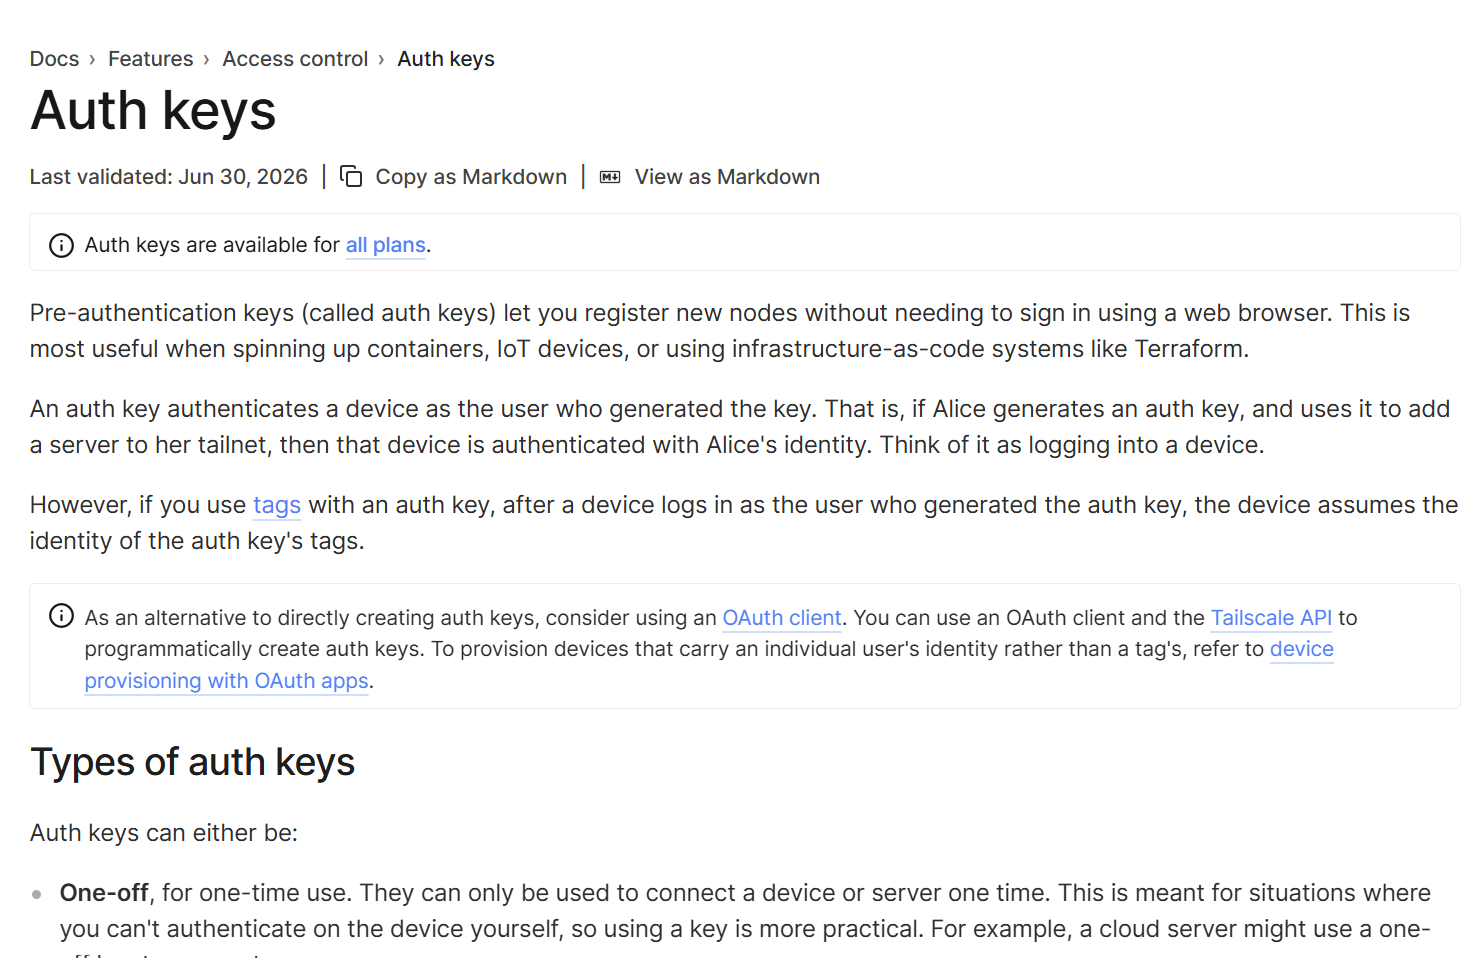Screen dimensions: 1468x958
Task: Open the all plans link
Action: [x=386, y=245]
